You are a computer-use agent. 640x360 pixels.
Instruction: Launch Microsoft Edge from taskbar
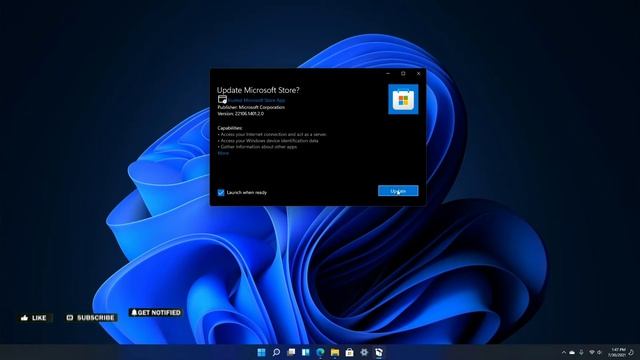tap(320, 352)
